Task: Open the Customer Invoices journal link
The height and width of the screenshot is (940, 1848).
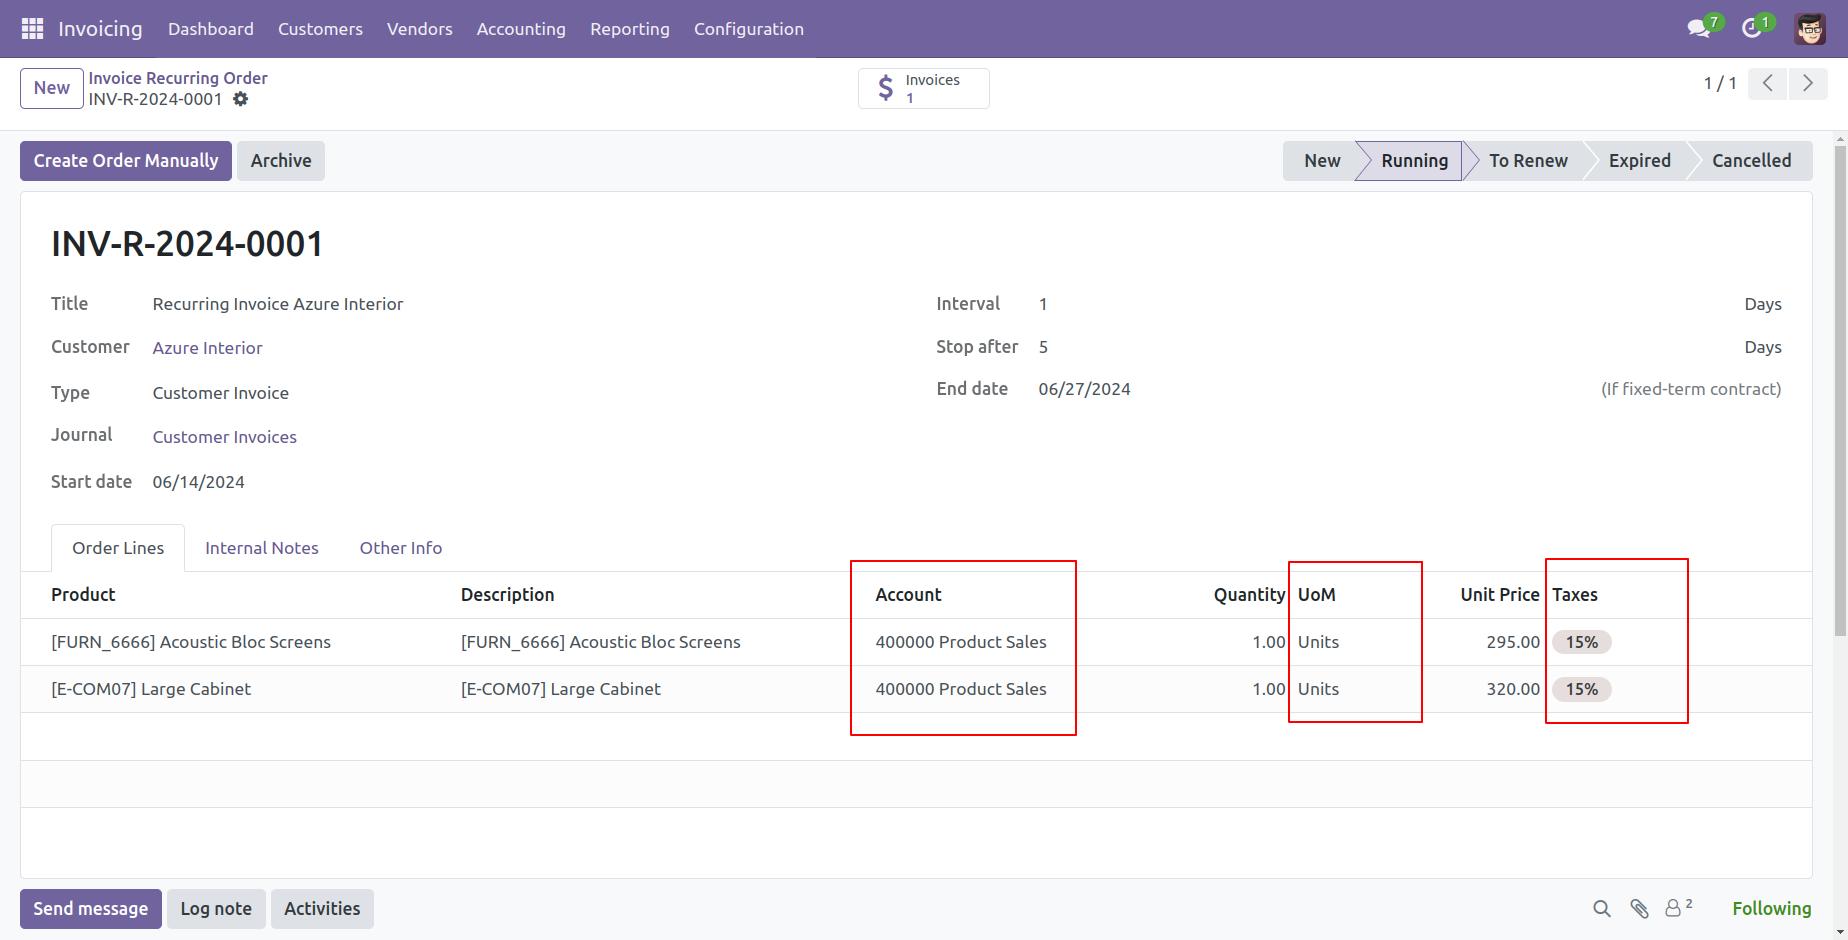Action: [x=225, y=437]
